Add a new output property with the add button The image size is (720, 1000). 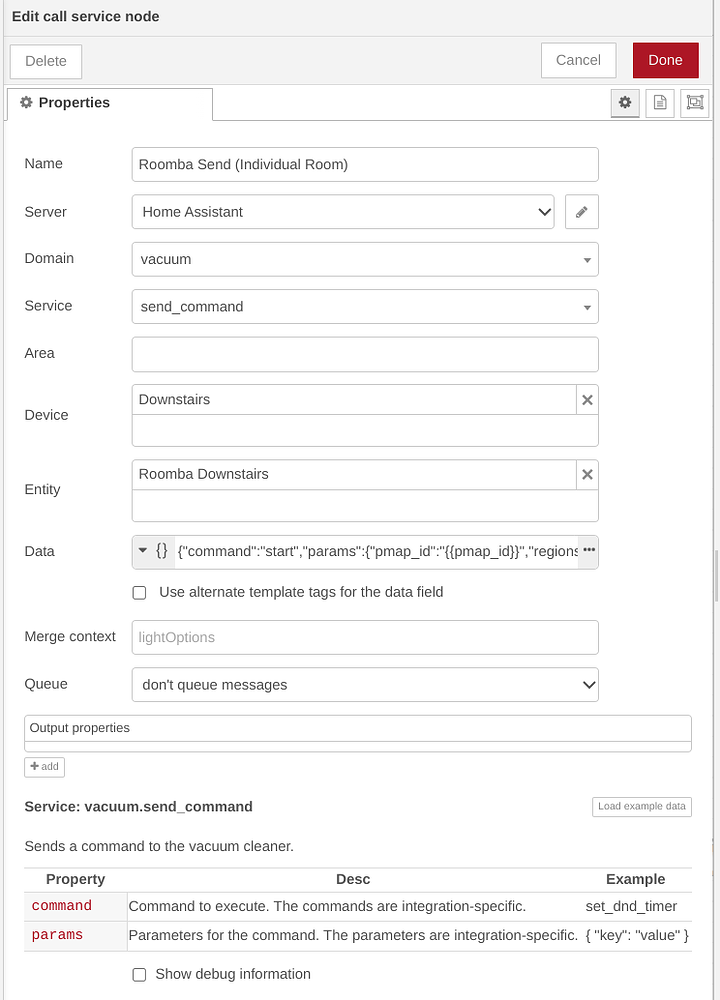tap(44, 766)
